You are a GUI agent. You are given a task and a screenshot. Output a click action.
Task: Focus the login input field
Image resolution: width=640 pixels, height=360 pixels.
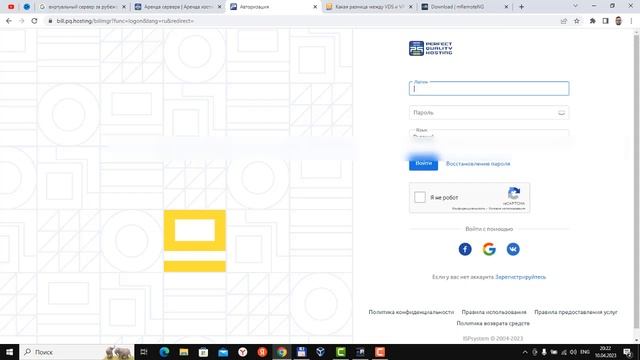click(489, 89)
